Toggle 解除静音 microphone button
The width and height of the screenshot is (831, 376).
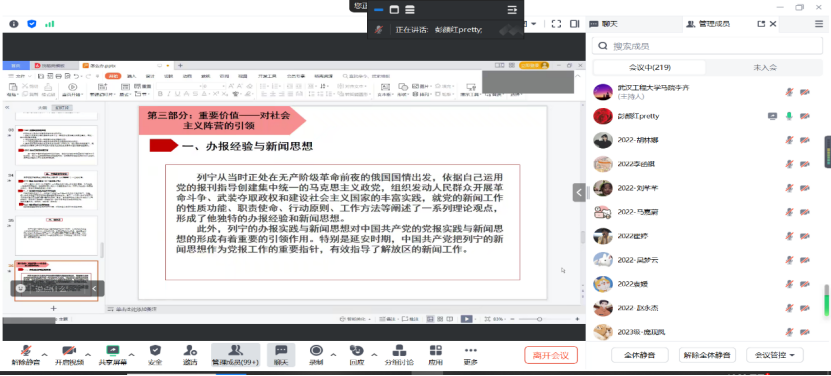click(25, 351)
